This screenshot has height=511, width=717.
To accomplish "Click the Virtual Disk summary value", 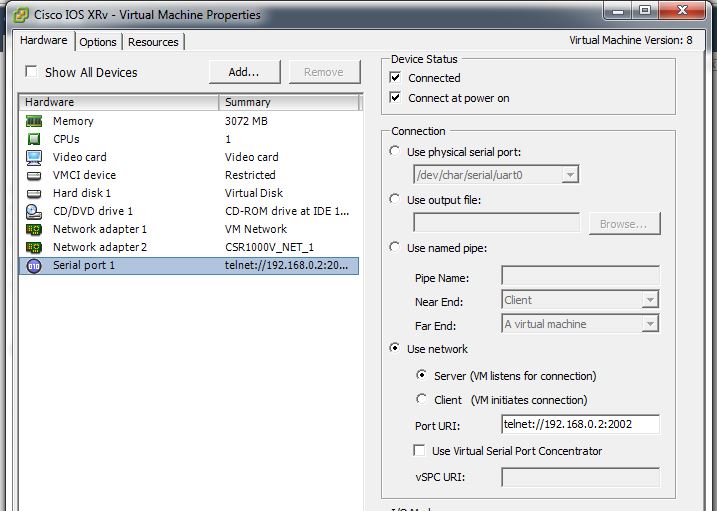I will [254, 193].
